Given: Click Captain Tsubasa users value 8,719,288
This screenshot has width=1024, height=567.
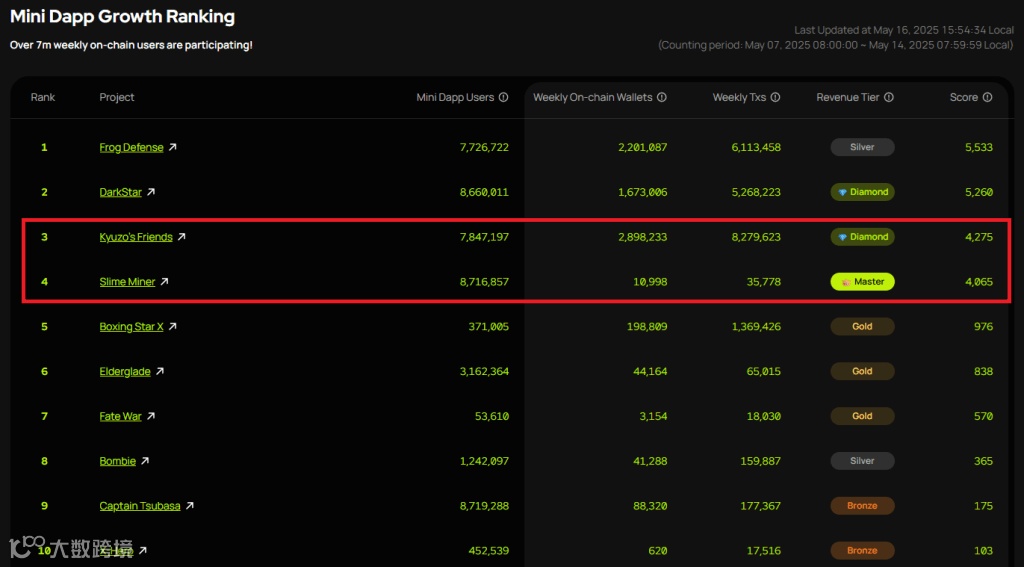Looking at the screenshot, I should coord(484,506).
